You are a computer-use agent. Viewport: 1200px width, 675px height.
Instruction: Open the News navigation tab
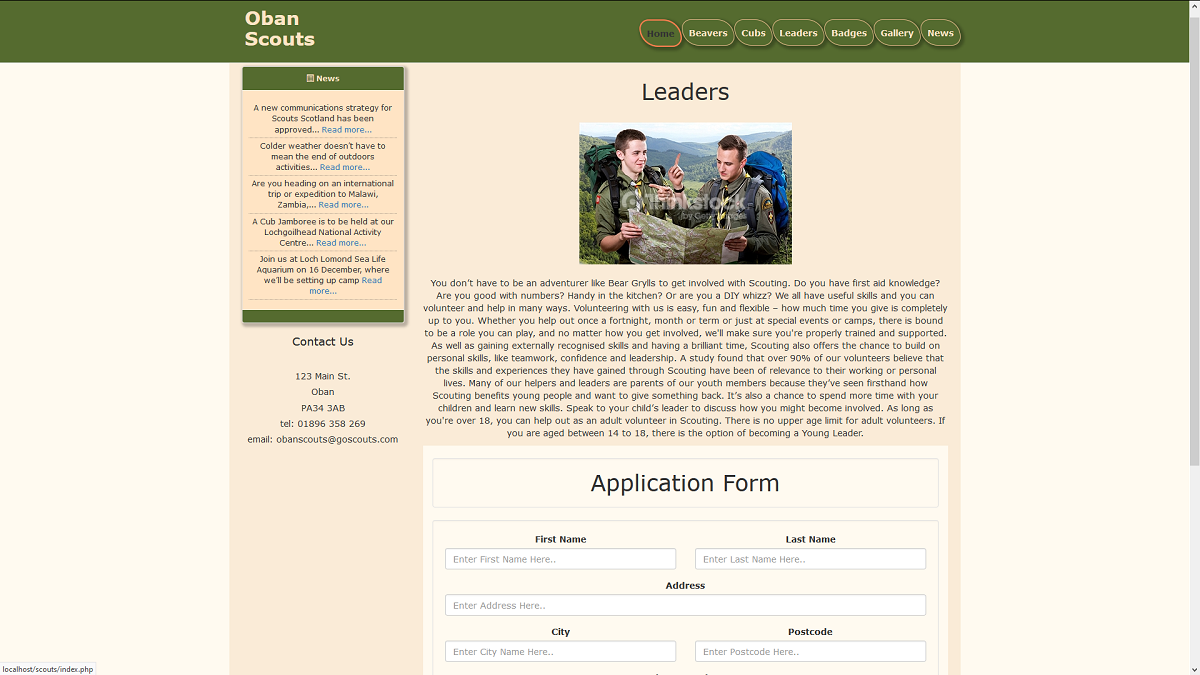(x=940, y=32)
